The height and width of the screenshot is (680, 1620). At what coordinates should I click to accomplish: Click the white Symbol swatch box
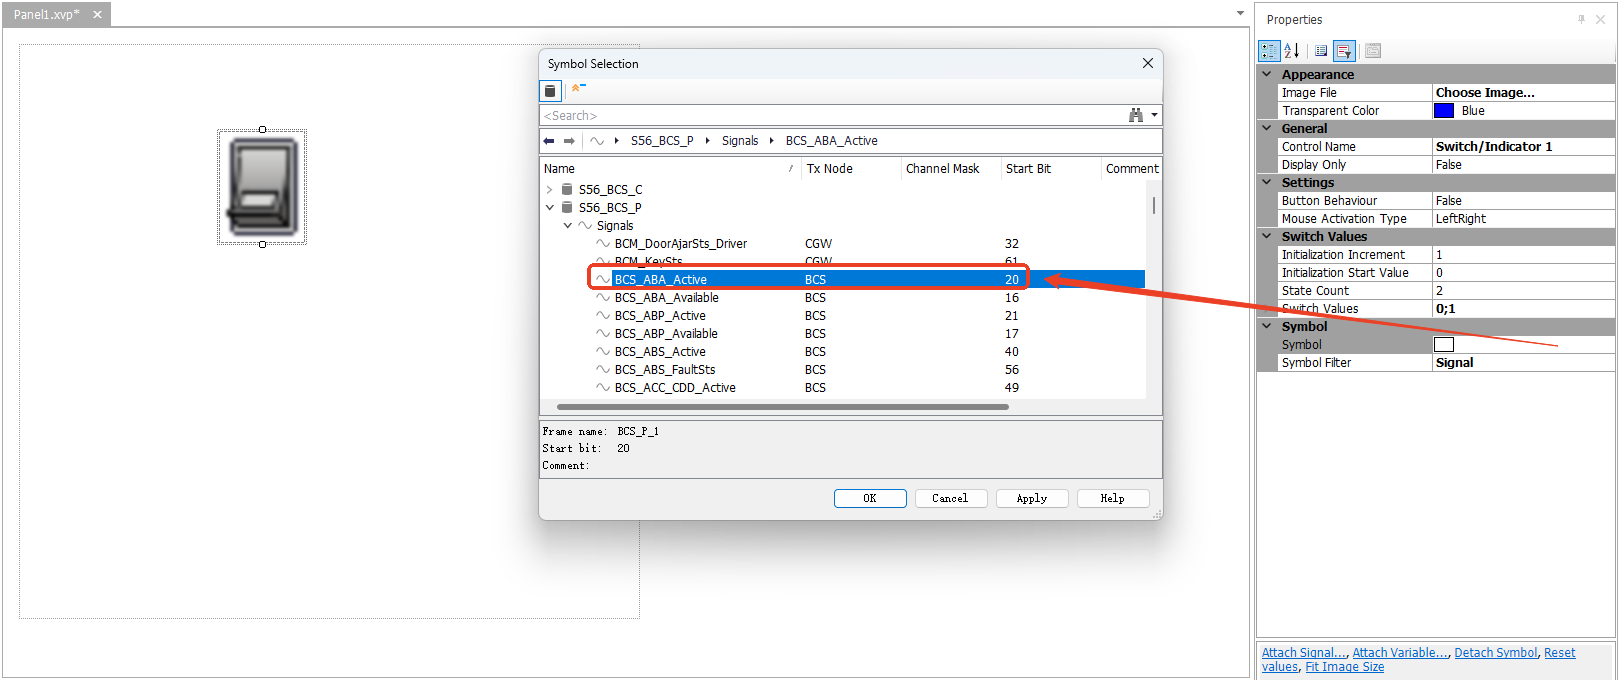(x=1444, y=345)
